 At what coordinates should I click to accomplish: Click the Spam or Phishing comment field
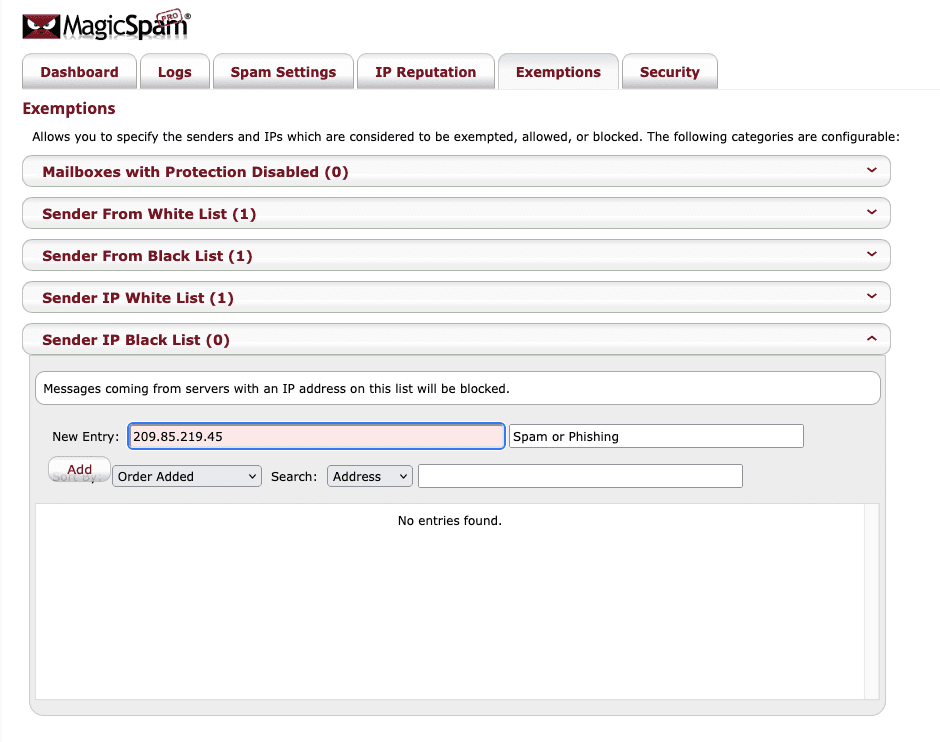click(x=655, y=437)
